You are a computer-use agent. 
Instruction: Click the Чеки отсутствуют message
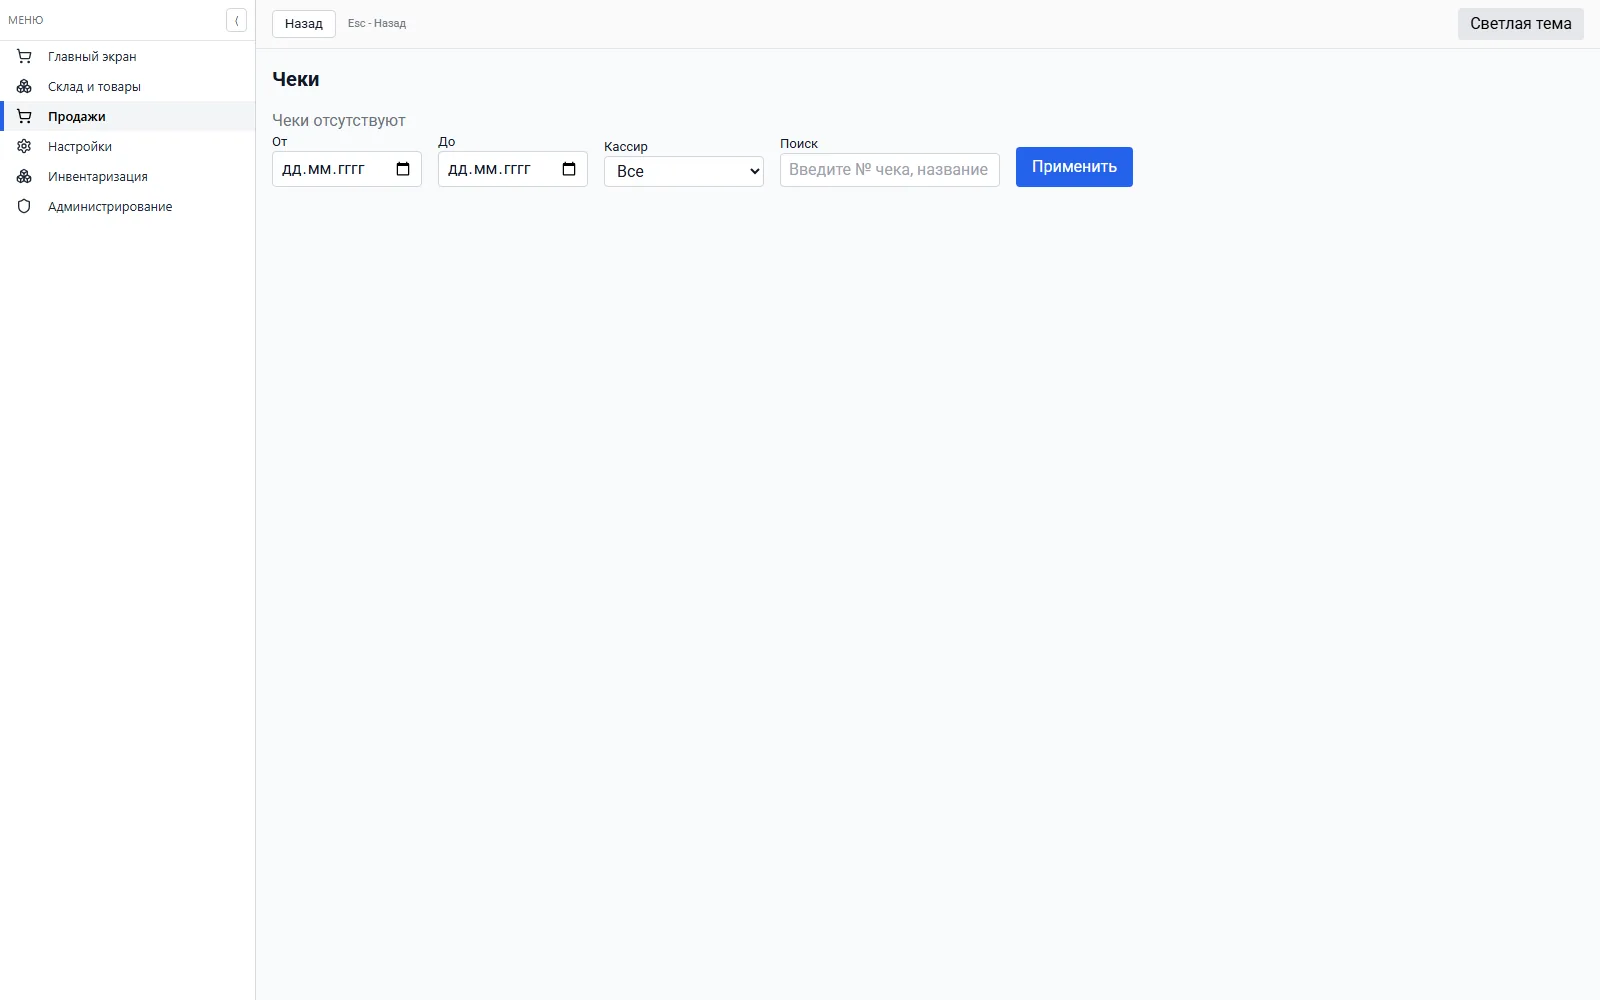click(x=339, y=120)
